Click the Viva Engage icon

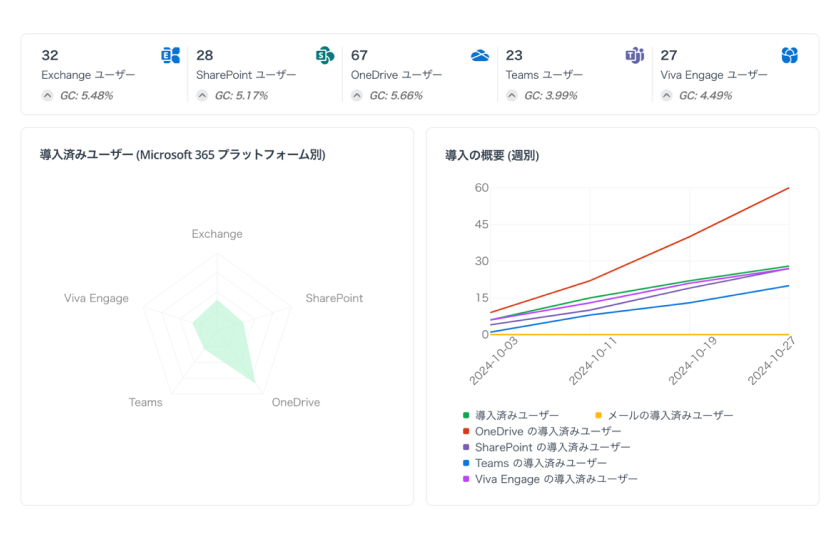pyautogui.click(x=789, y=55)
